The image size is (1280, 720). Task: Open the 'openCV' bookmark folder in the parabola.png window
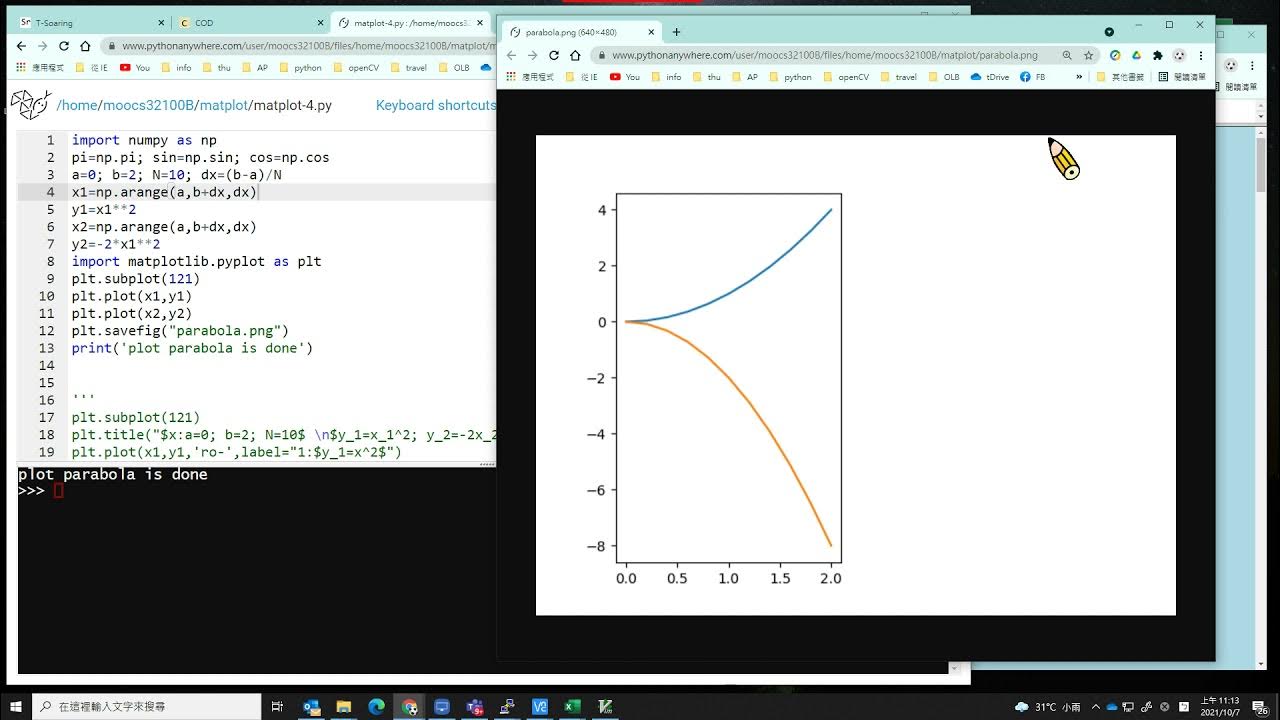coord(846,77)
